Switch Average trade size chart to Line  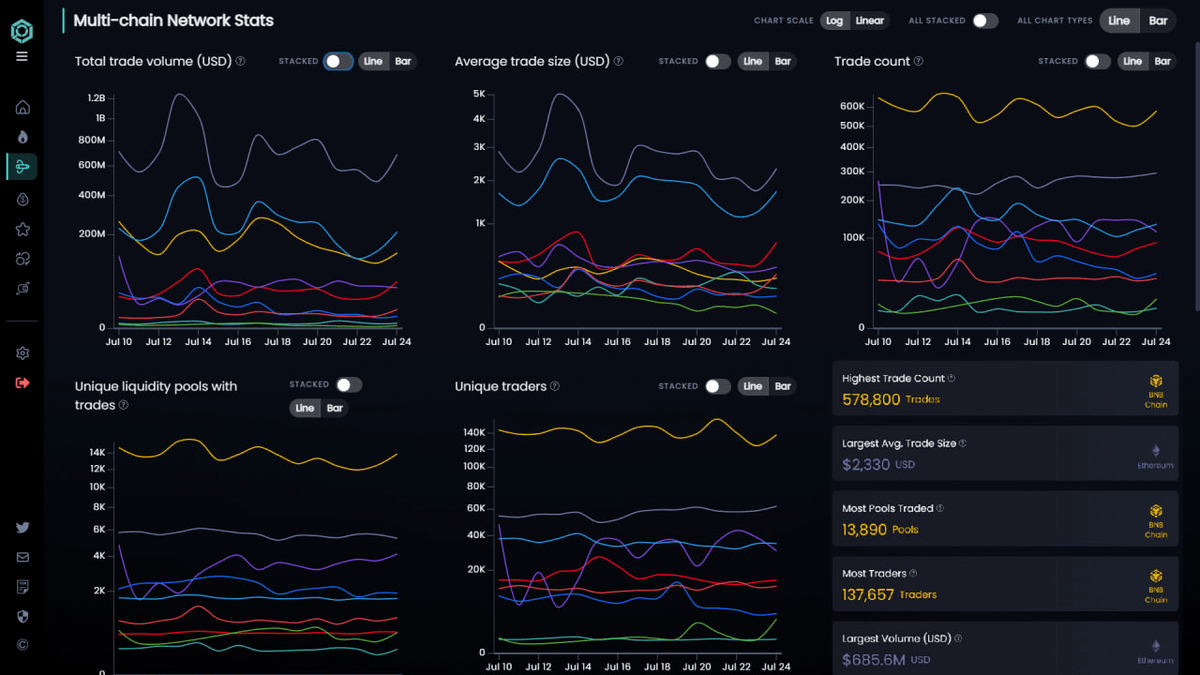(753, 61)
